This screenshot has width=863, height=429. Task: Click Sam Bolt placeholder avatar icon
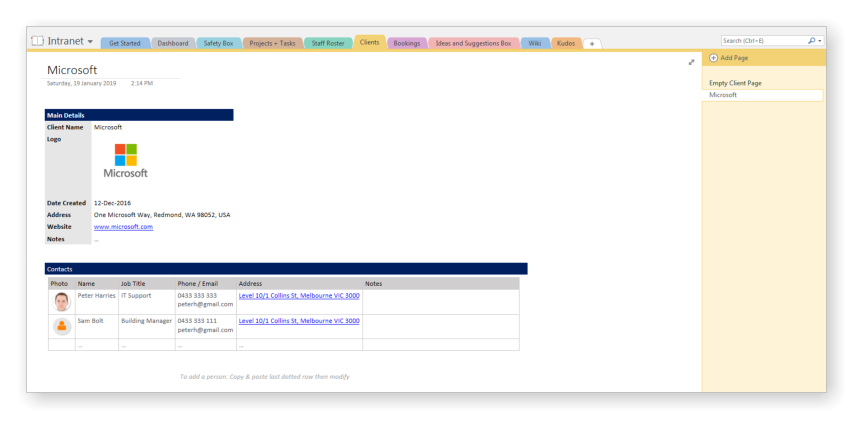pos(62,326)
